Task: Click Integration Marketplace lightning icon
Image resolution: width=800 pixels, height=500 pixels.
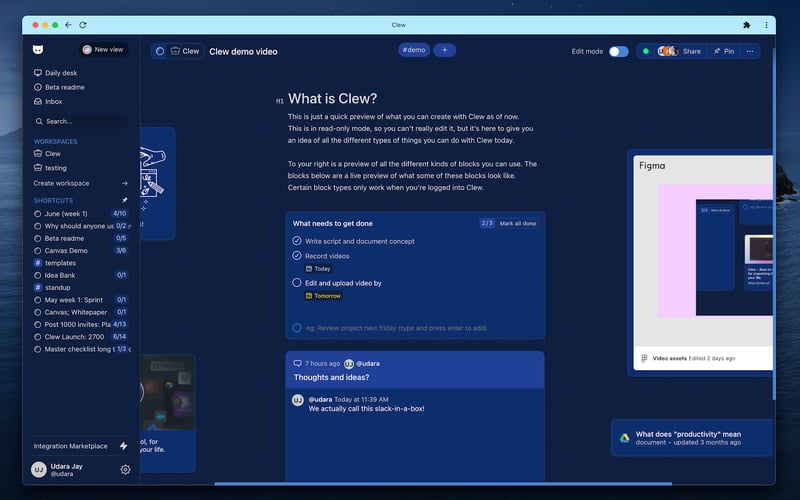Action: coord(123,446)
